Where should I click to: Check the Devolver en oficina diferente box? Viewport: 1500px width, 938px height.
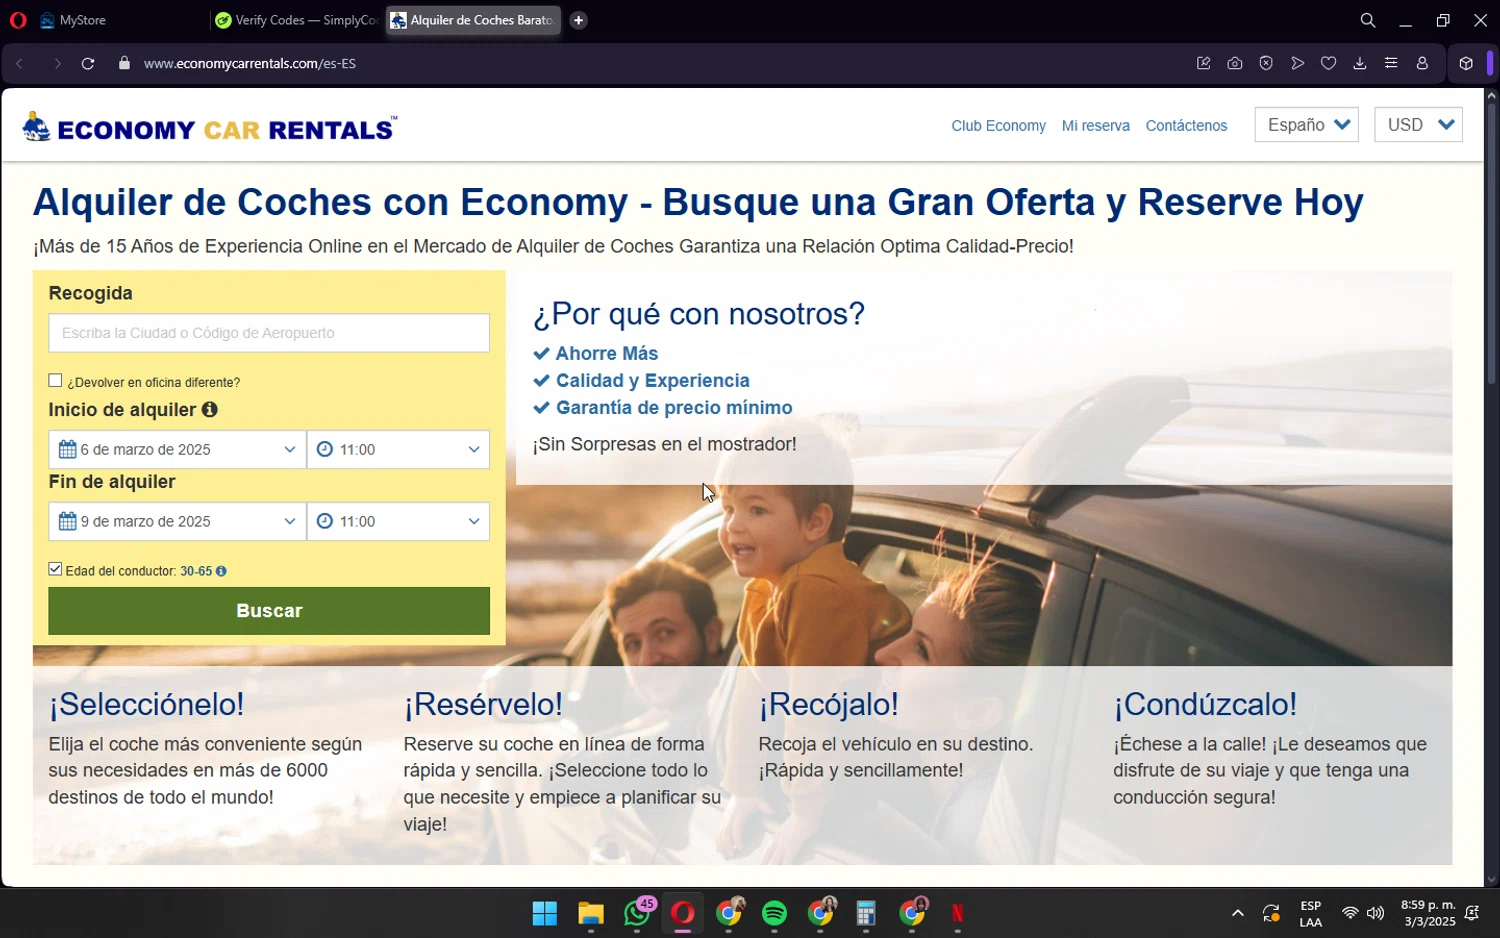[x=55, y=380]
